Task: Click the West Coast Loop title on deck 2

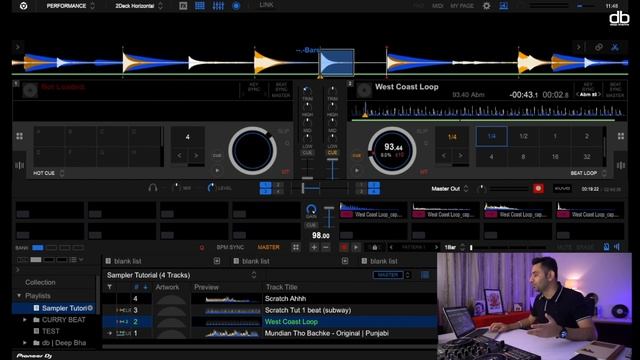Action: (x=407, y=87)
